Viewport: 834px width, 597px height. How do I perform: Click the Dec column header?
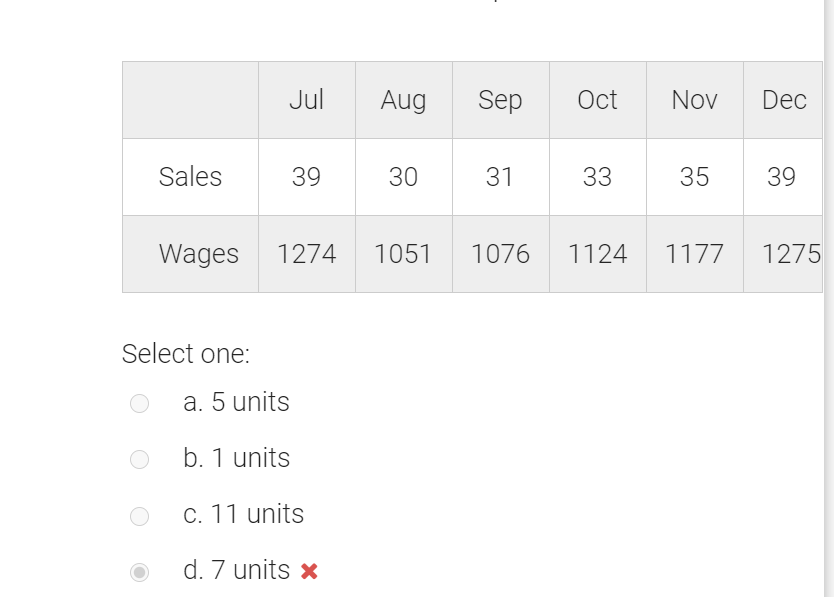point(785,100)
